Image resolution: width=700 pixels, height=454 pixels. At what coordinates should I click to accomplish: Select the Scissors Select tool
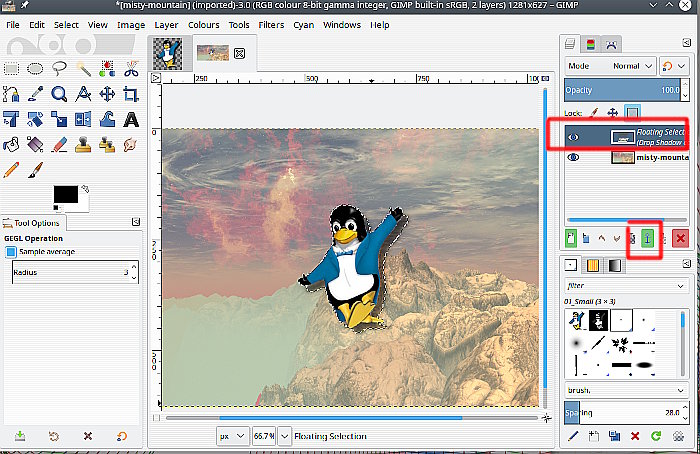(x=131, y=69)
